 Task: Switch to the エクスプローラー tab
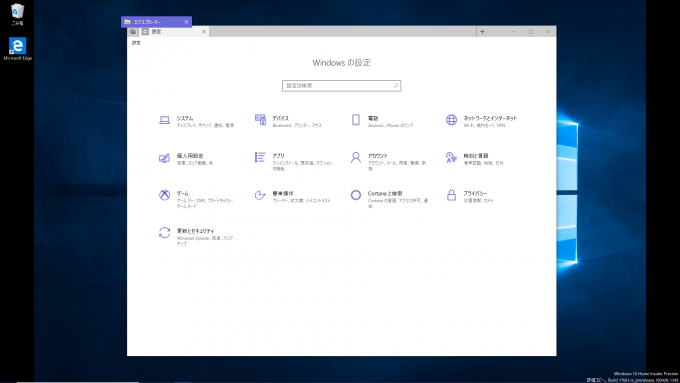click(157, 22)
